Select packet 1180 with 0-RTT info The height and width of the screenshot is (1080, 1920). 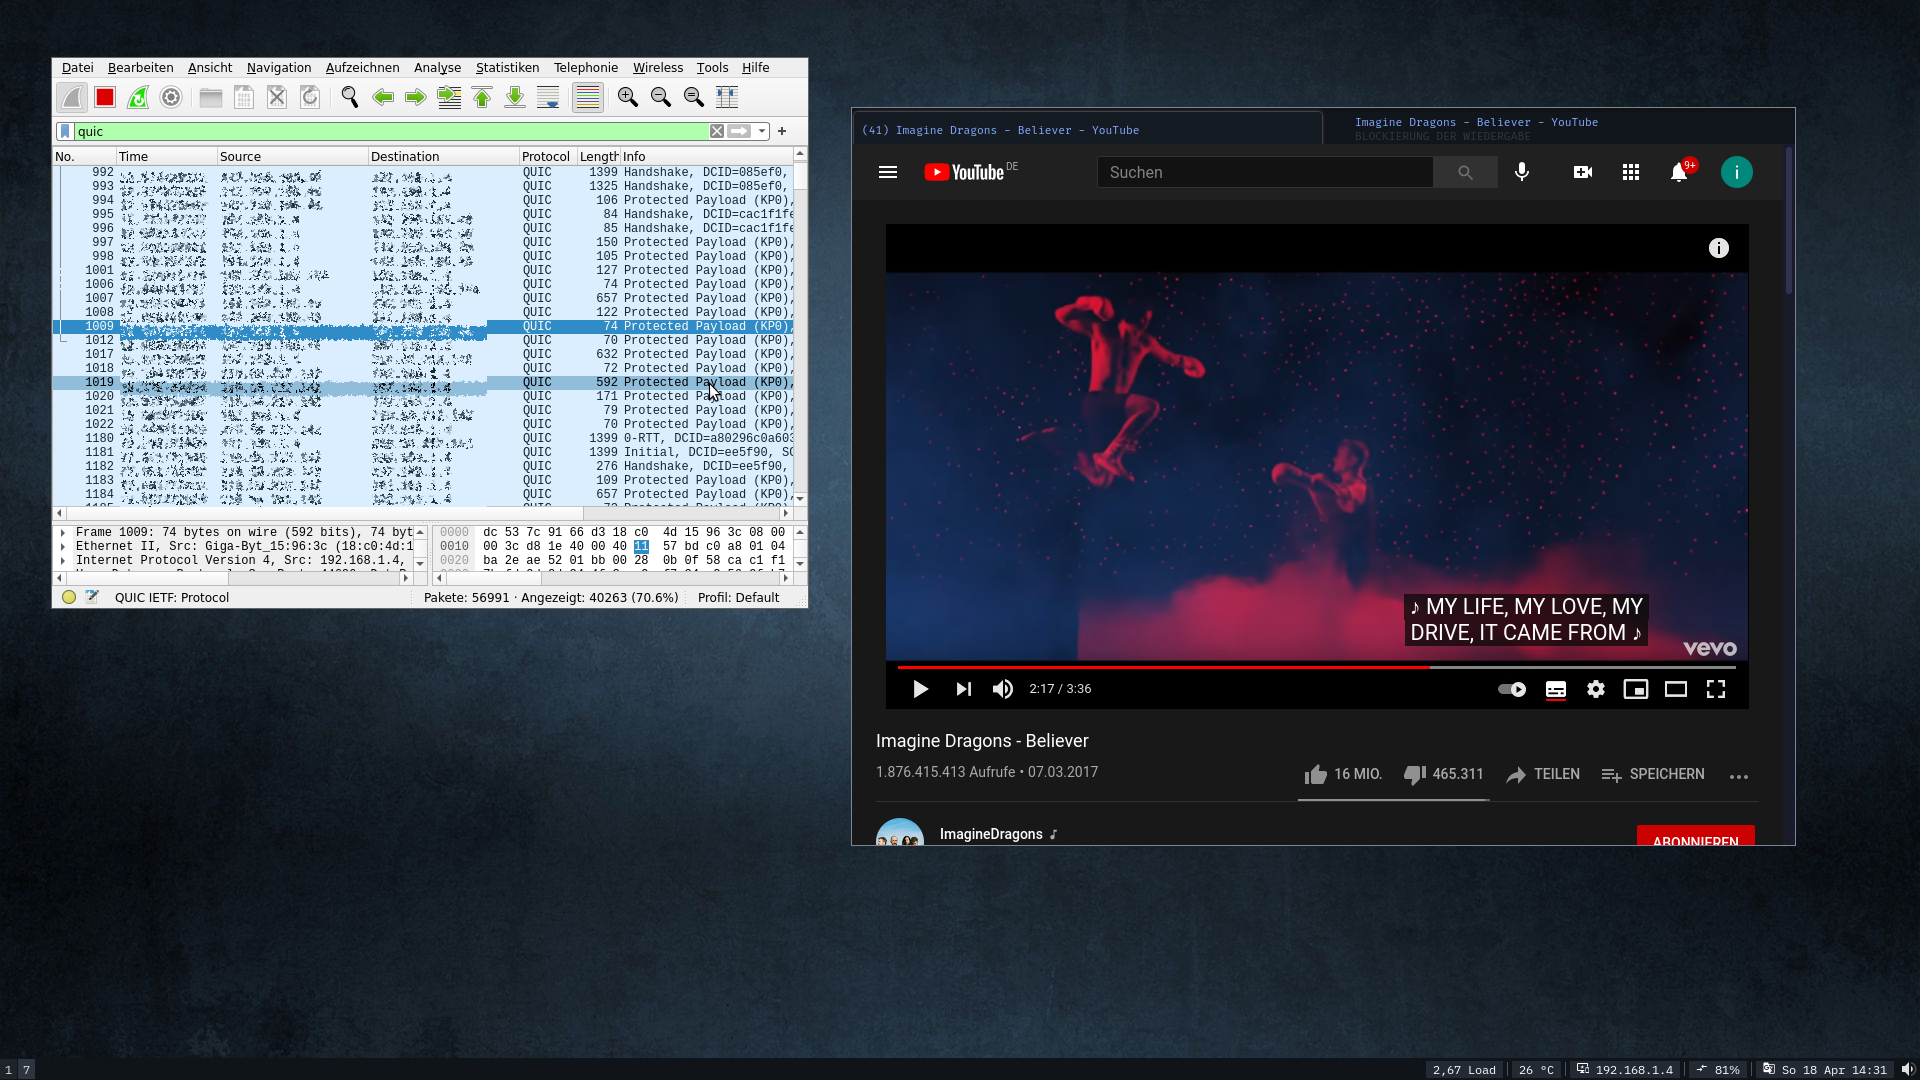click(424, 438)
